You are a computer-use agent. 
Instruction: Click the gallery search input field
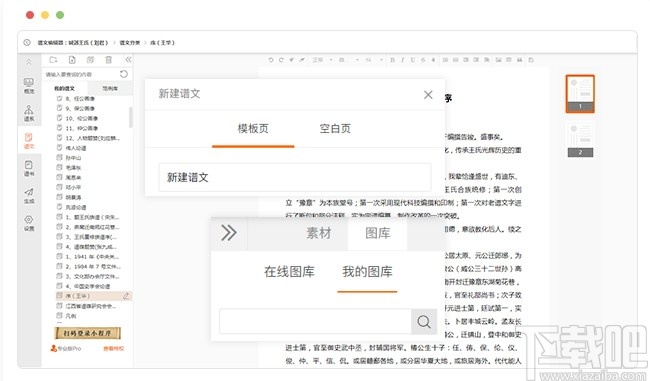315,321
